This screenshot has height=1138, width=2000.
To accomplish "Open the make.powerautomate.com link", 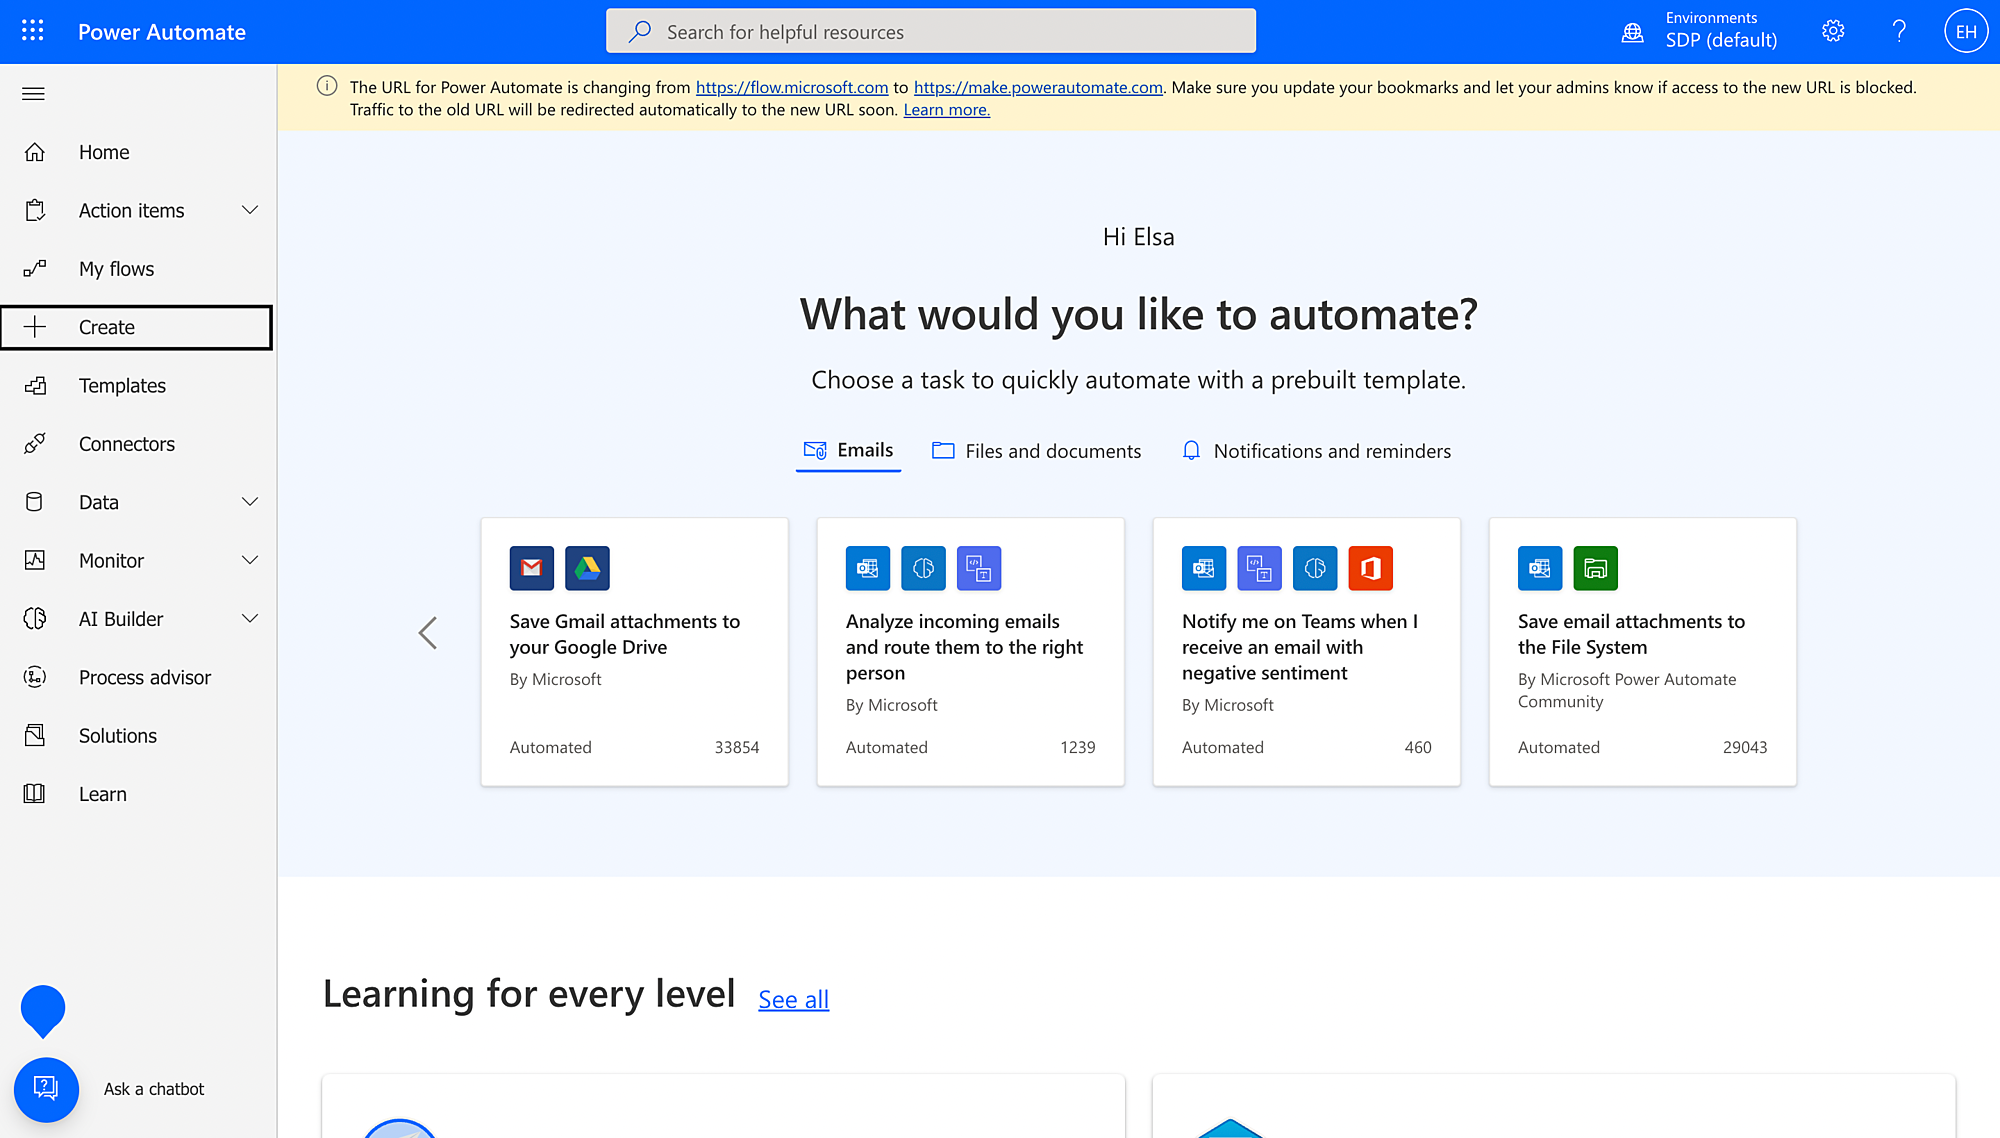I will click(x=1038, y=87).
